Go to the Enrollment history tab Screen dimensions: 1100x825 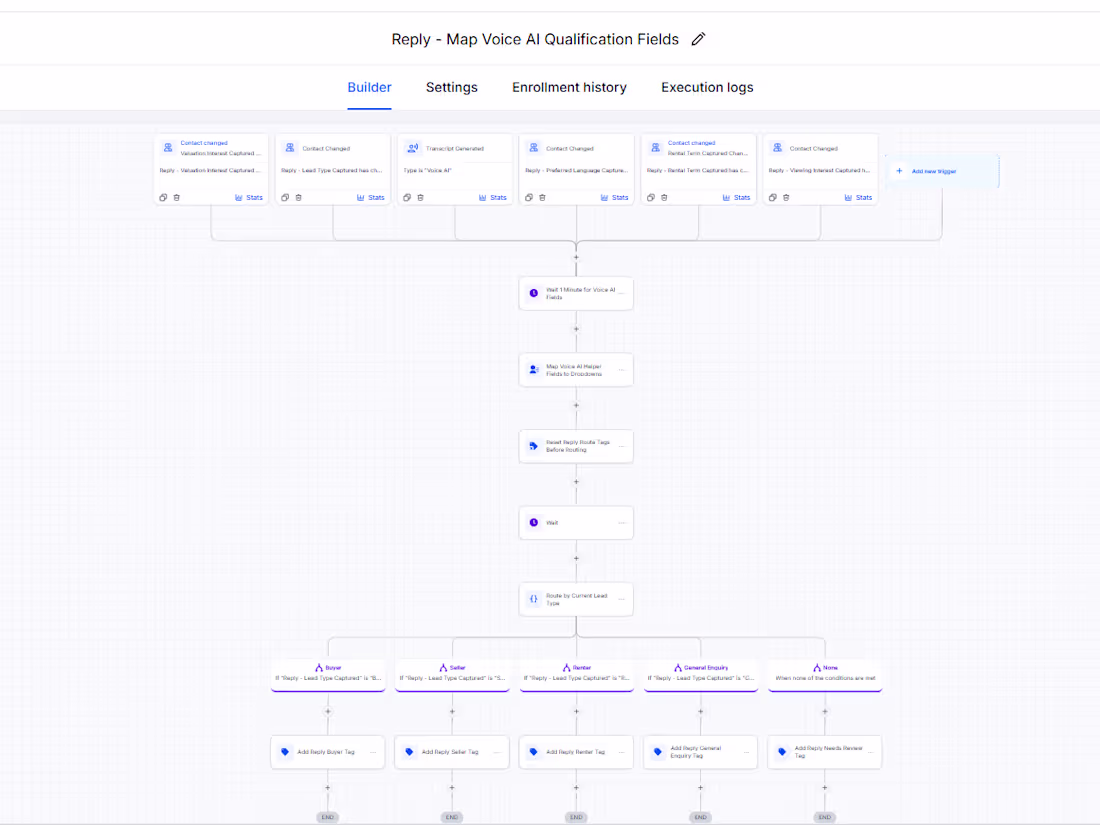tap(569, 88)
